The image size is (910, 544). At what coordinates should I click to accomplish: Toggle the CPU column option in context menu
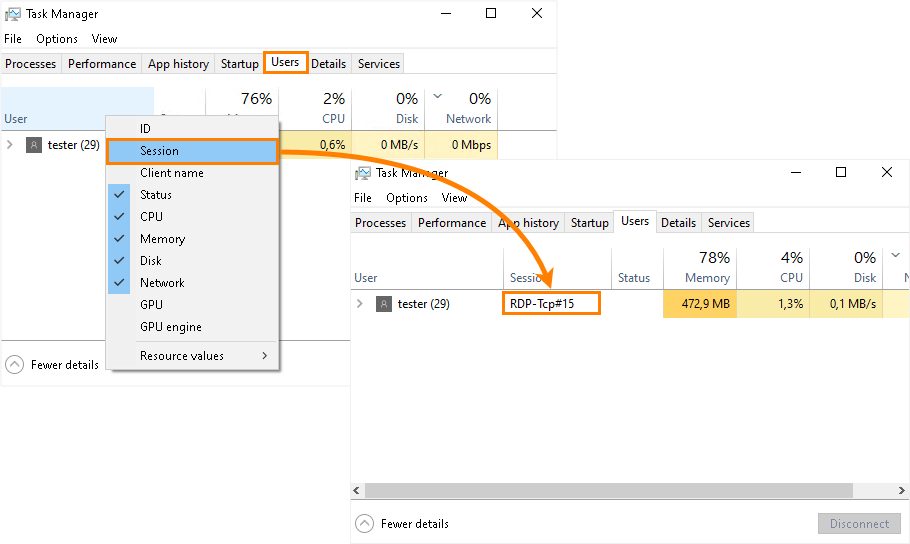click(193, 217)
